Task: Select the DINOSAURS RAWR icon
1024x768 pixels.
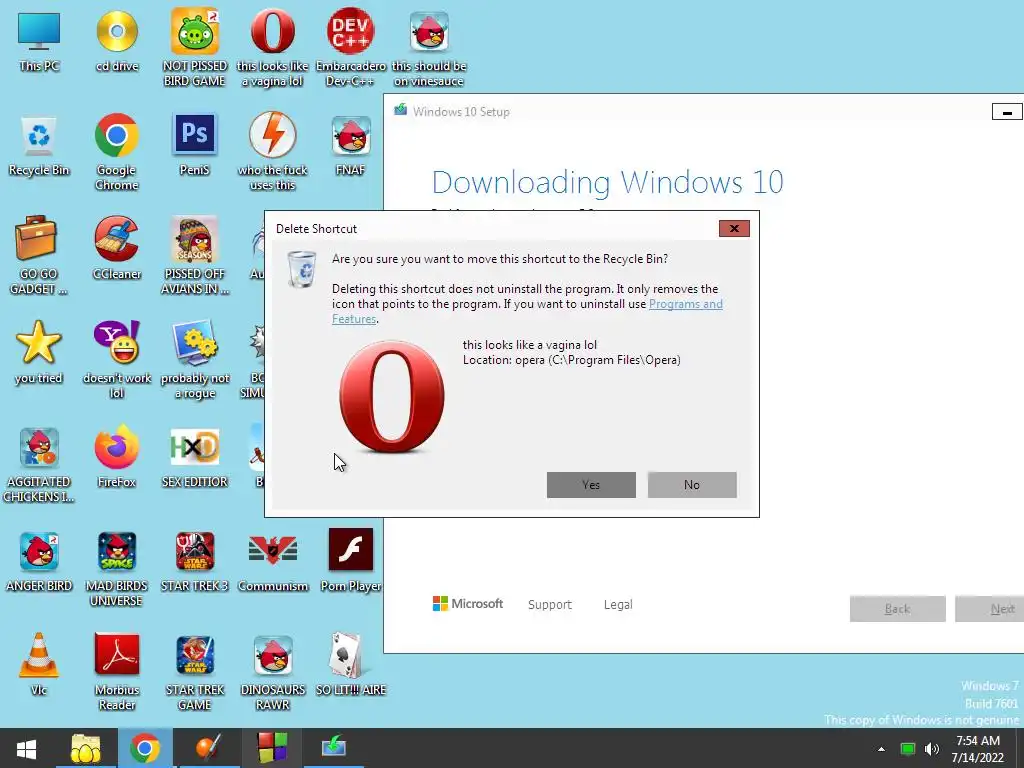Action: coord(272,671)
